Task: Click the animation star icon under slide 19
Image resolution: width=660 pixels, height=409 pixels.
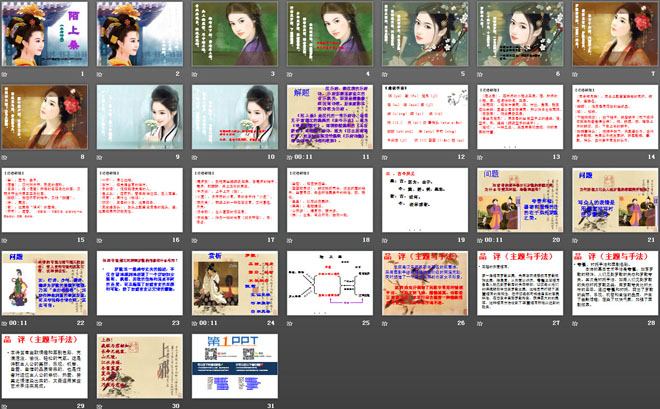Action: (386, 240)
